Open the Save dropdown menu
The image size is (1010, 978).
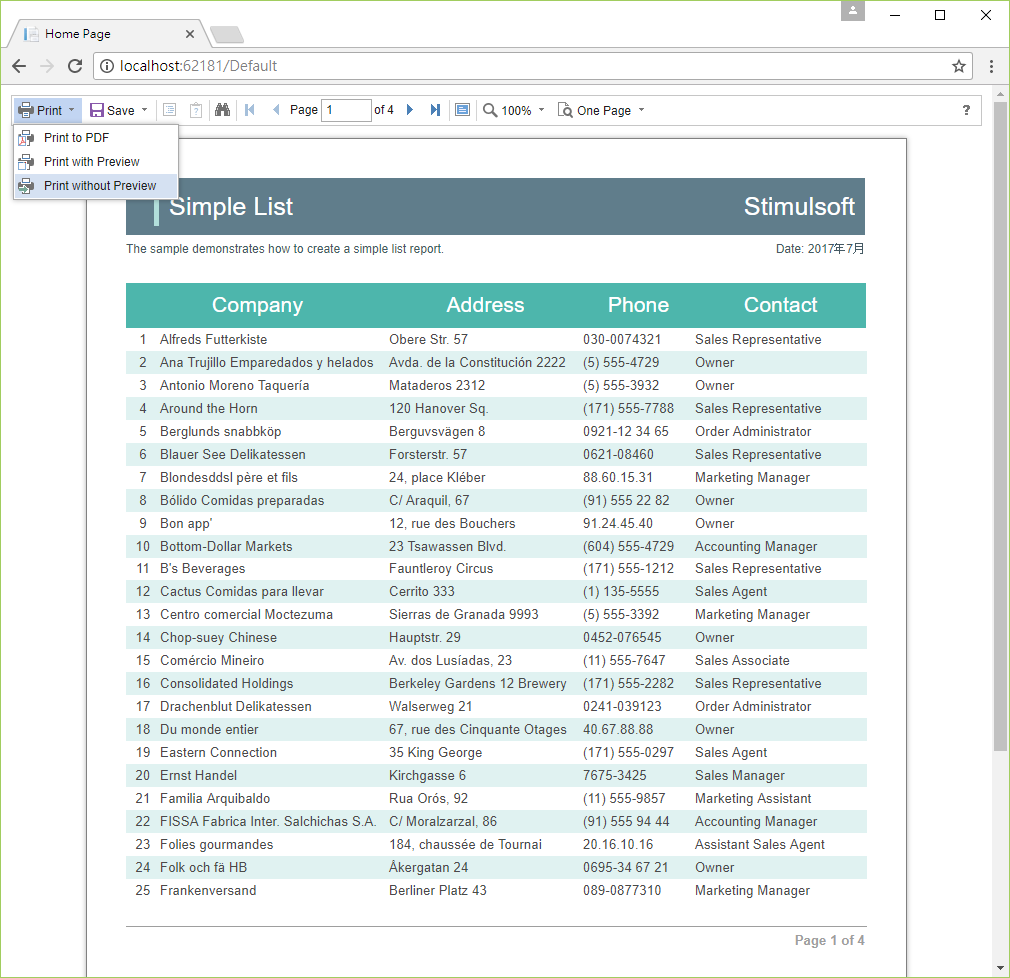coord(119,110)
